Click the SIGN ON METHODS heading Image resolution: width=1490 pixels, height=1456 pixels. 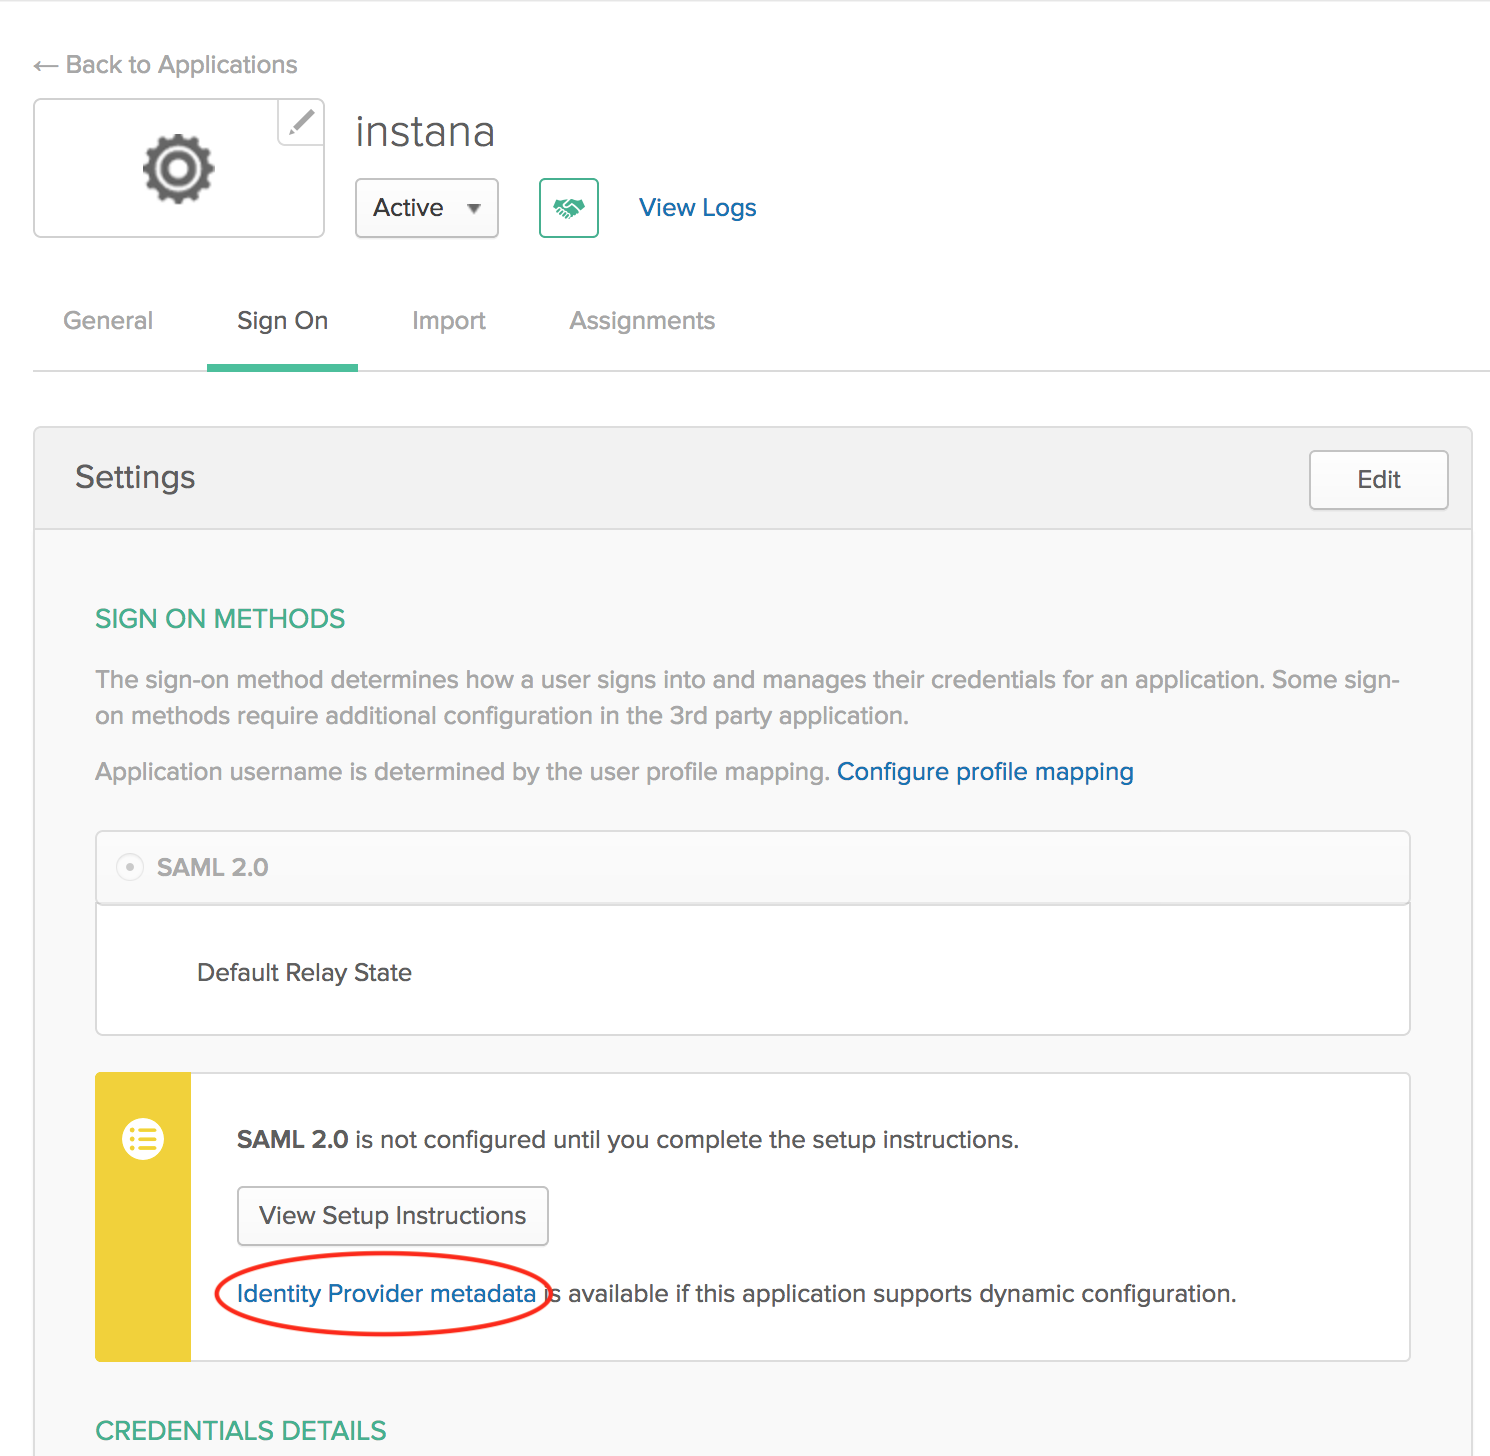tap(220, 619)
